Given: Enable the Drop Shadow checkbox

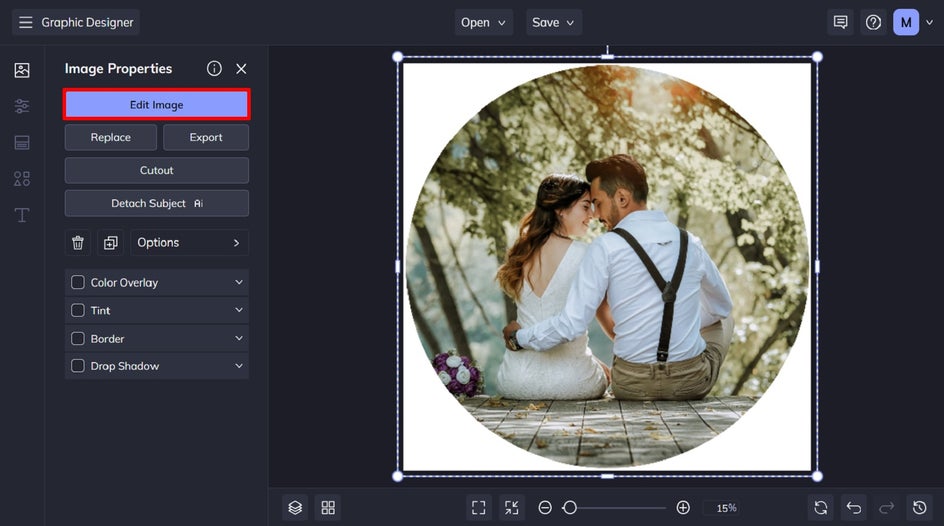Looking at the screenshot, I should (x=78, y=367).
